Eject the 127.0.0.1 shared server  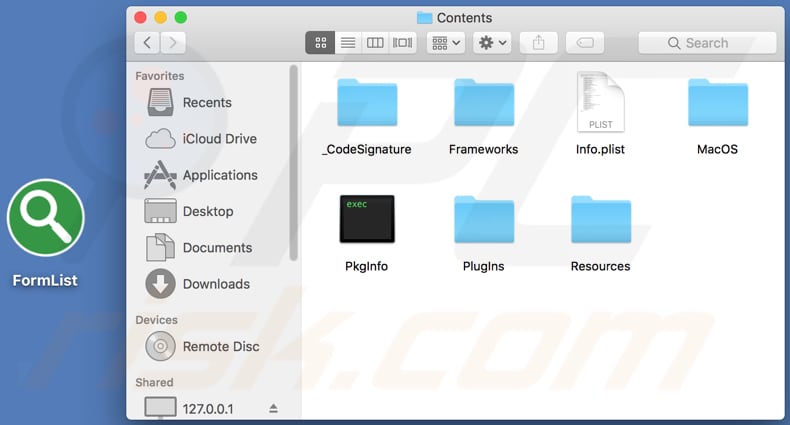(x=274, y=409)
